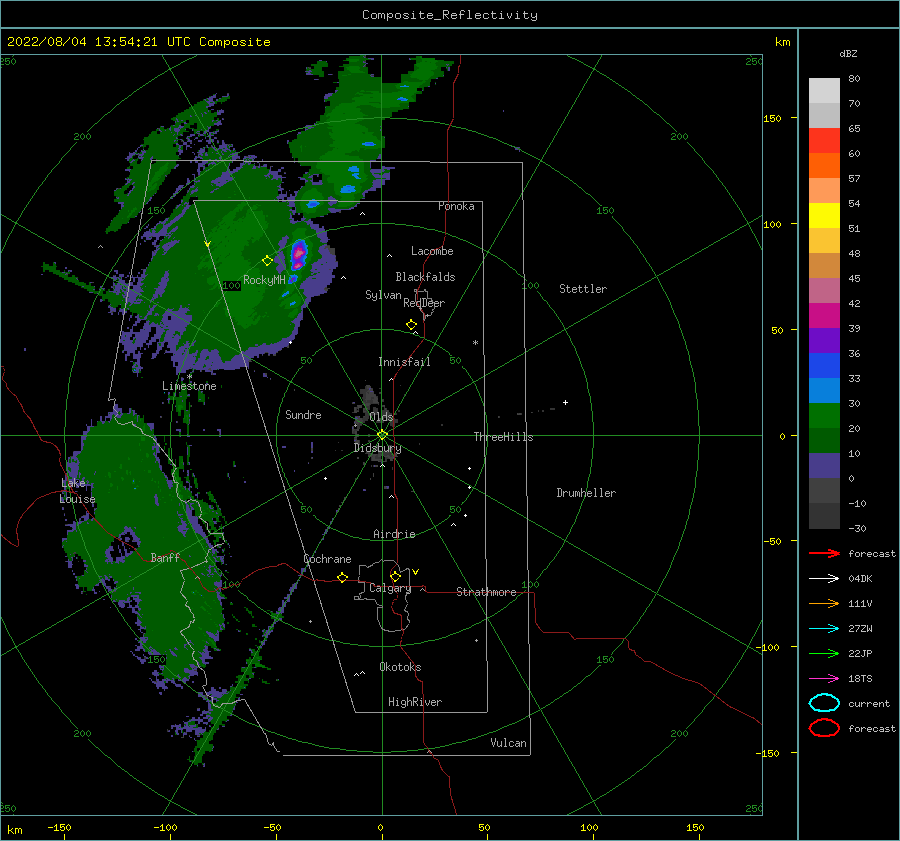This screenshot has width=900, height=841.
Task: Click the 54 dBZ yellow color swatch
Action: pyautogui.click(x=824, y=215)
